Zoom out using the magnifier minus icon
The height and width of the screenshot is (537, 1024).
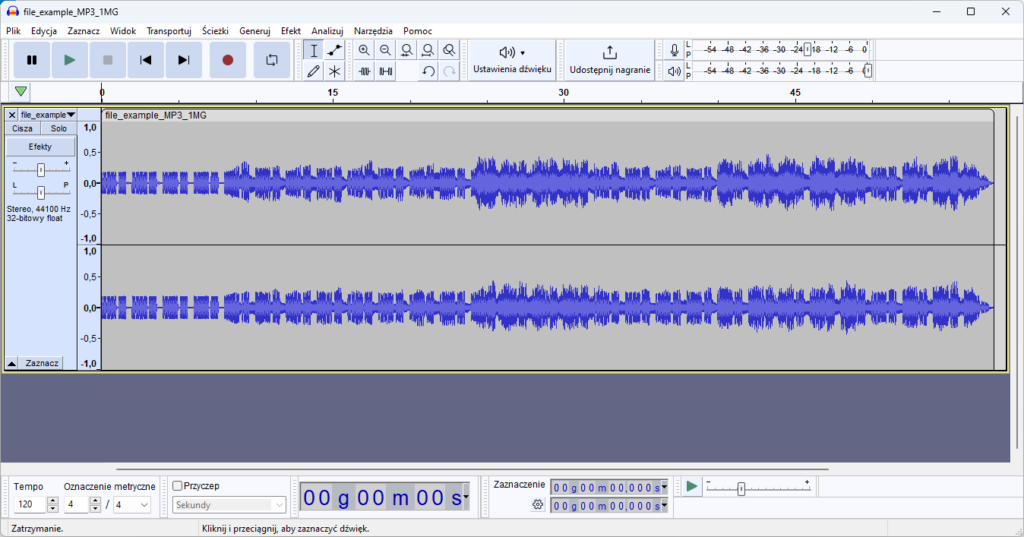385,50
